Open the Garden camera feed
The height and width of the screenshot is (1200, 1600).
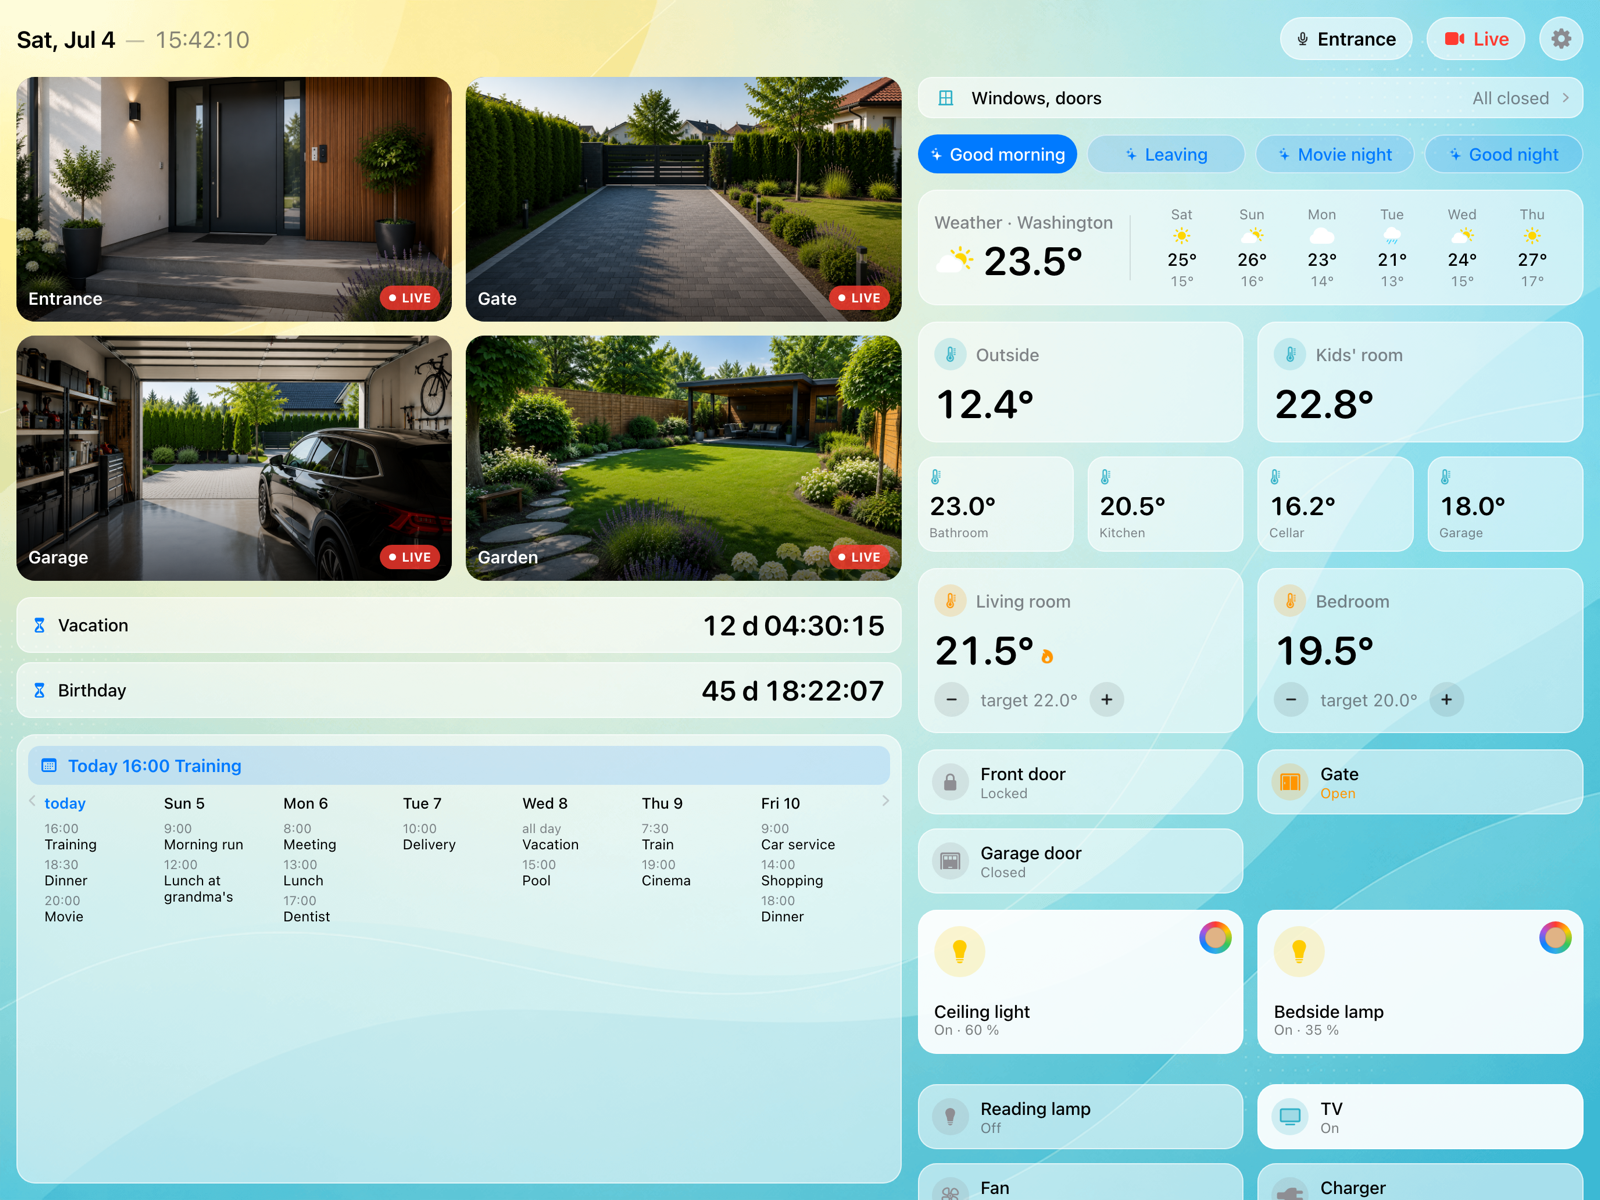click(x=683, y=458)
